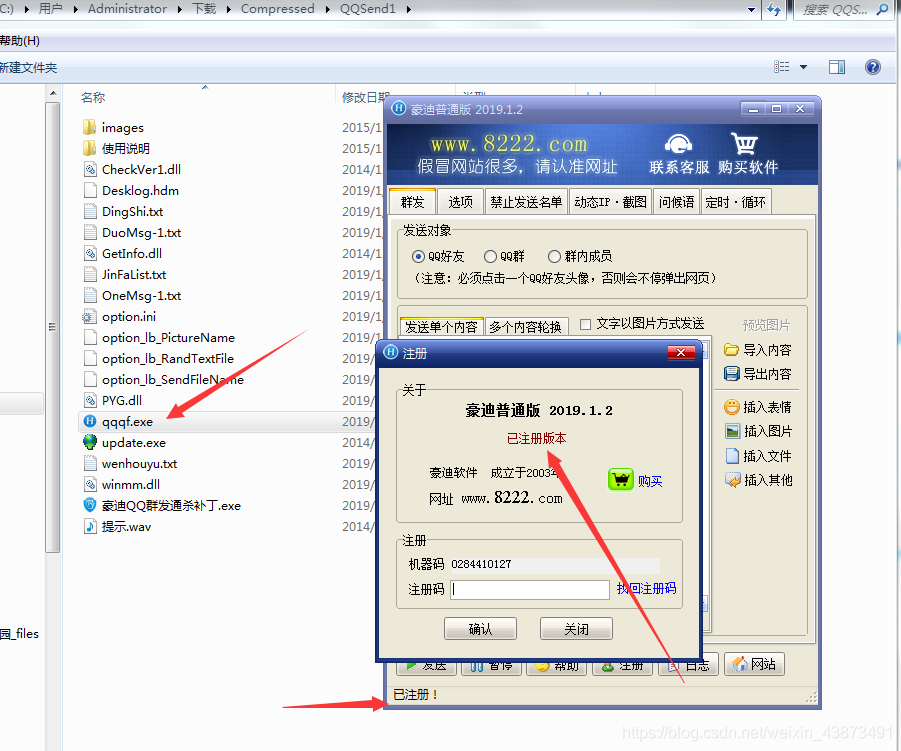Enable 文字以图片方式发送 checkbox

click(x=586, y=324)
